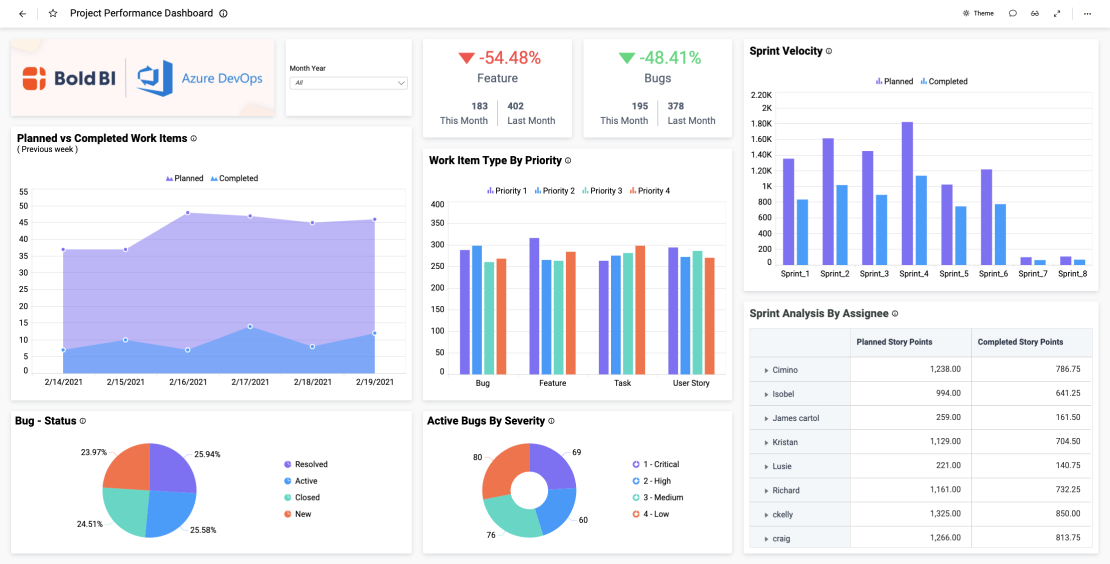The width and height of the screenshot is (1110, 564).
Task: Click info icon beside Project Performance Dashboard title
Action: (x=223, y=14)
